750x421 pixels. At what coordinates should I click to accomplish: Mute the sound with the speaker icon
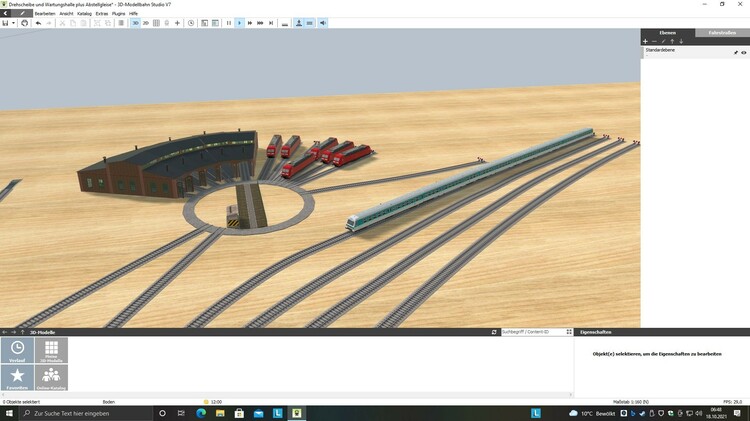[323, 23]
